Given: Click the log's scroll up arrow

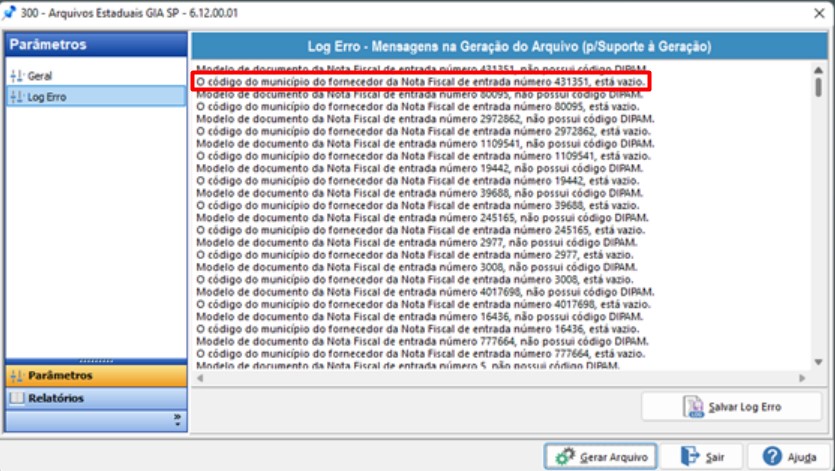Looking at the screenshot, I should pyautogui.click(x=818, y=70).
